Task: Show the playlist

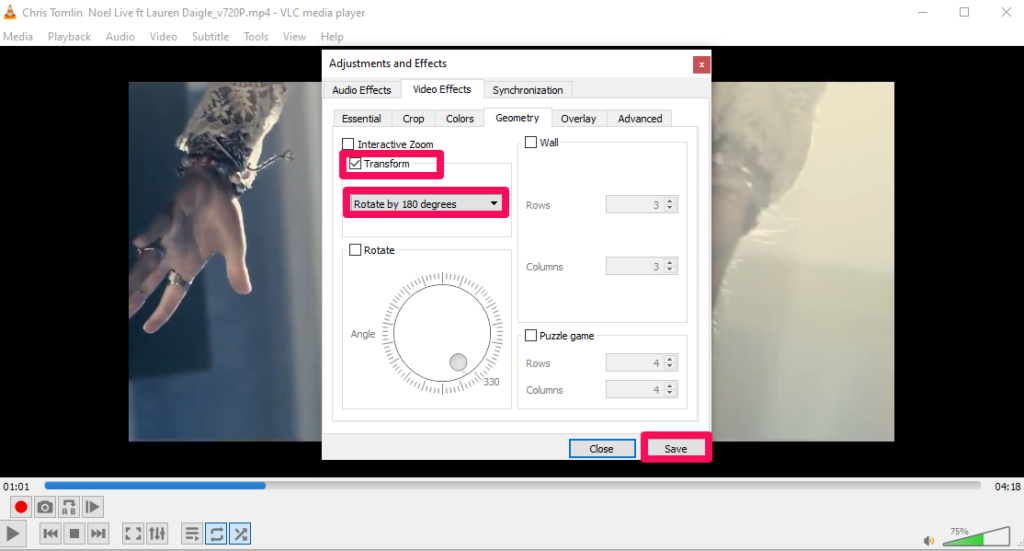Action: [x=192, y=533]
